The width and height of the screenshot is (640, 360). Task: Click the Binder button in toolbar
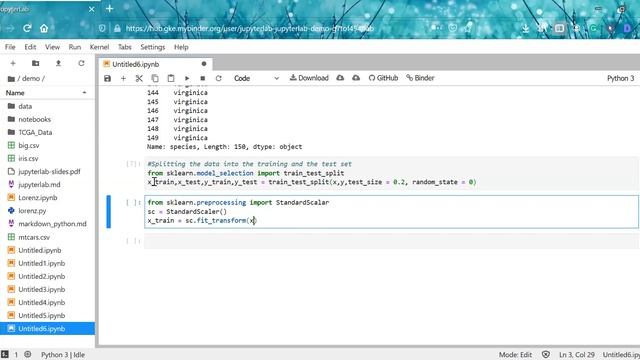coord(420,78)
